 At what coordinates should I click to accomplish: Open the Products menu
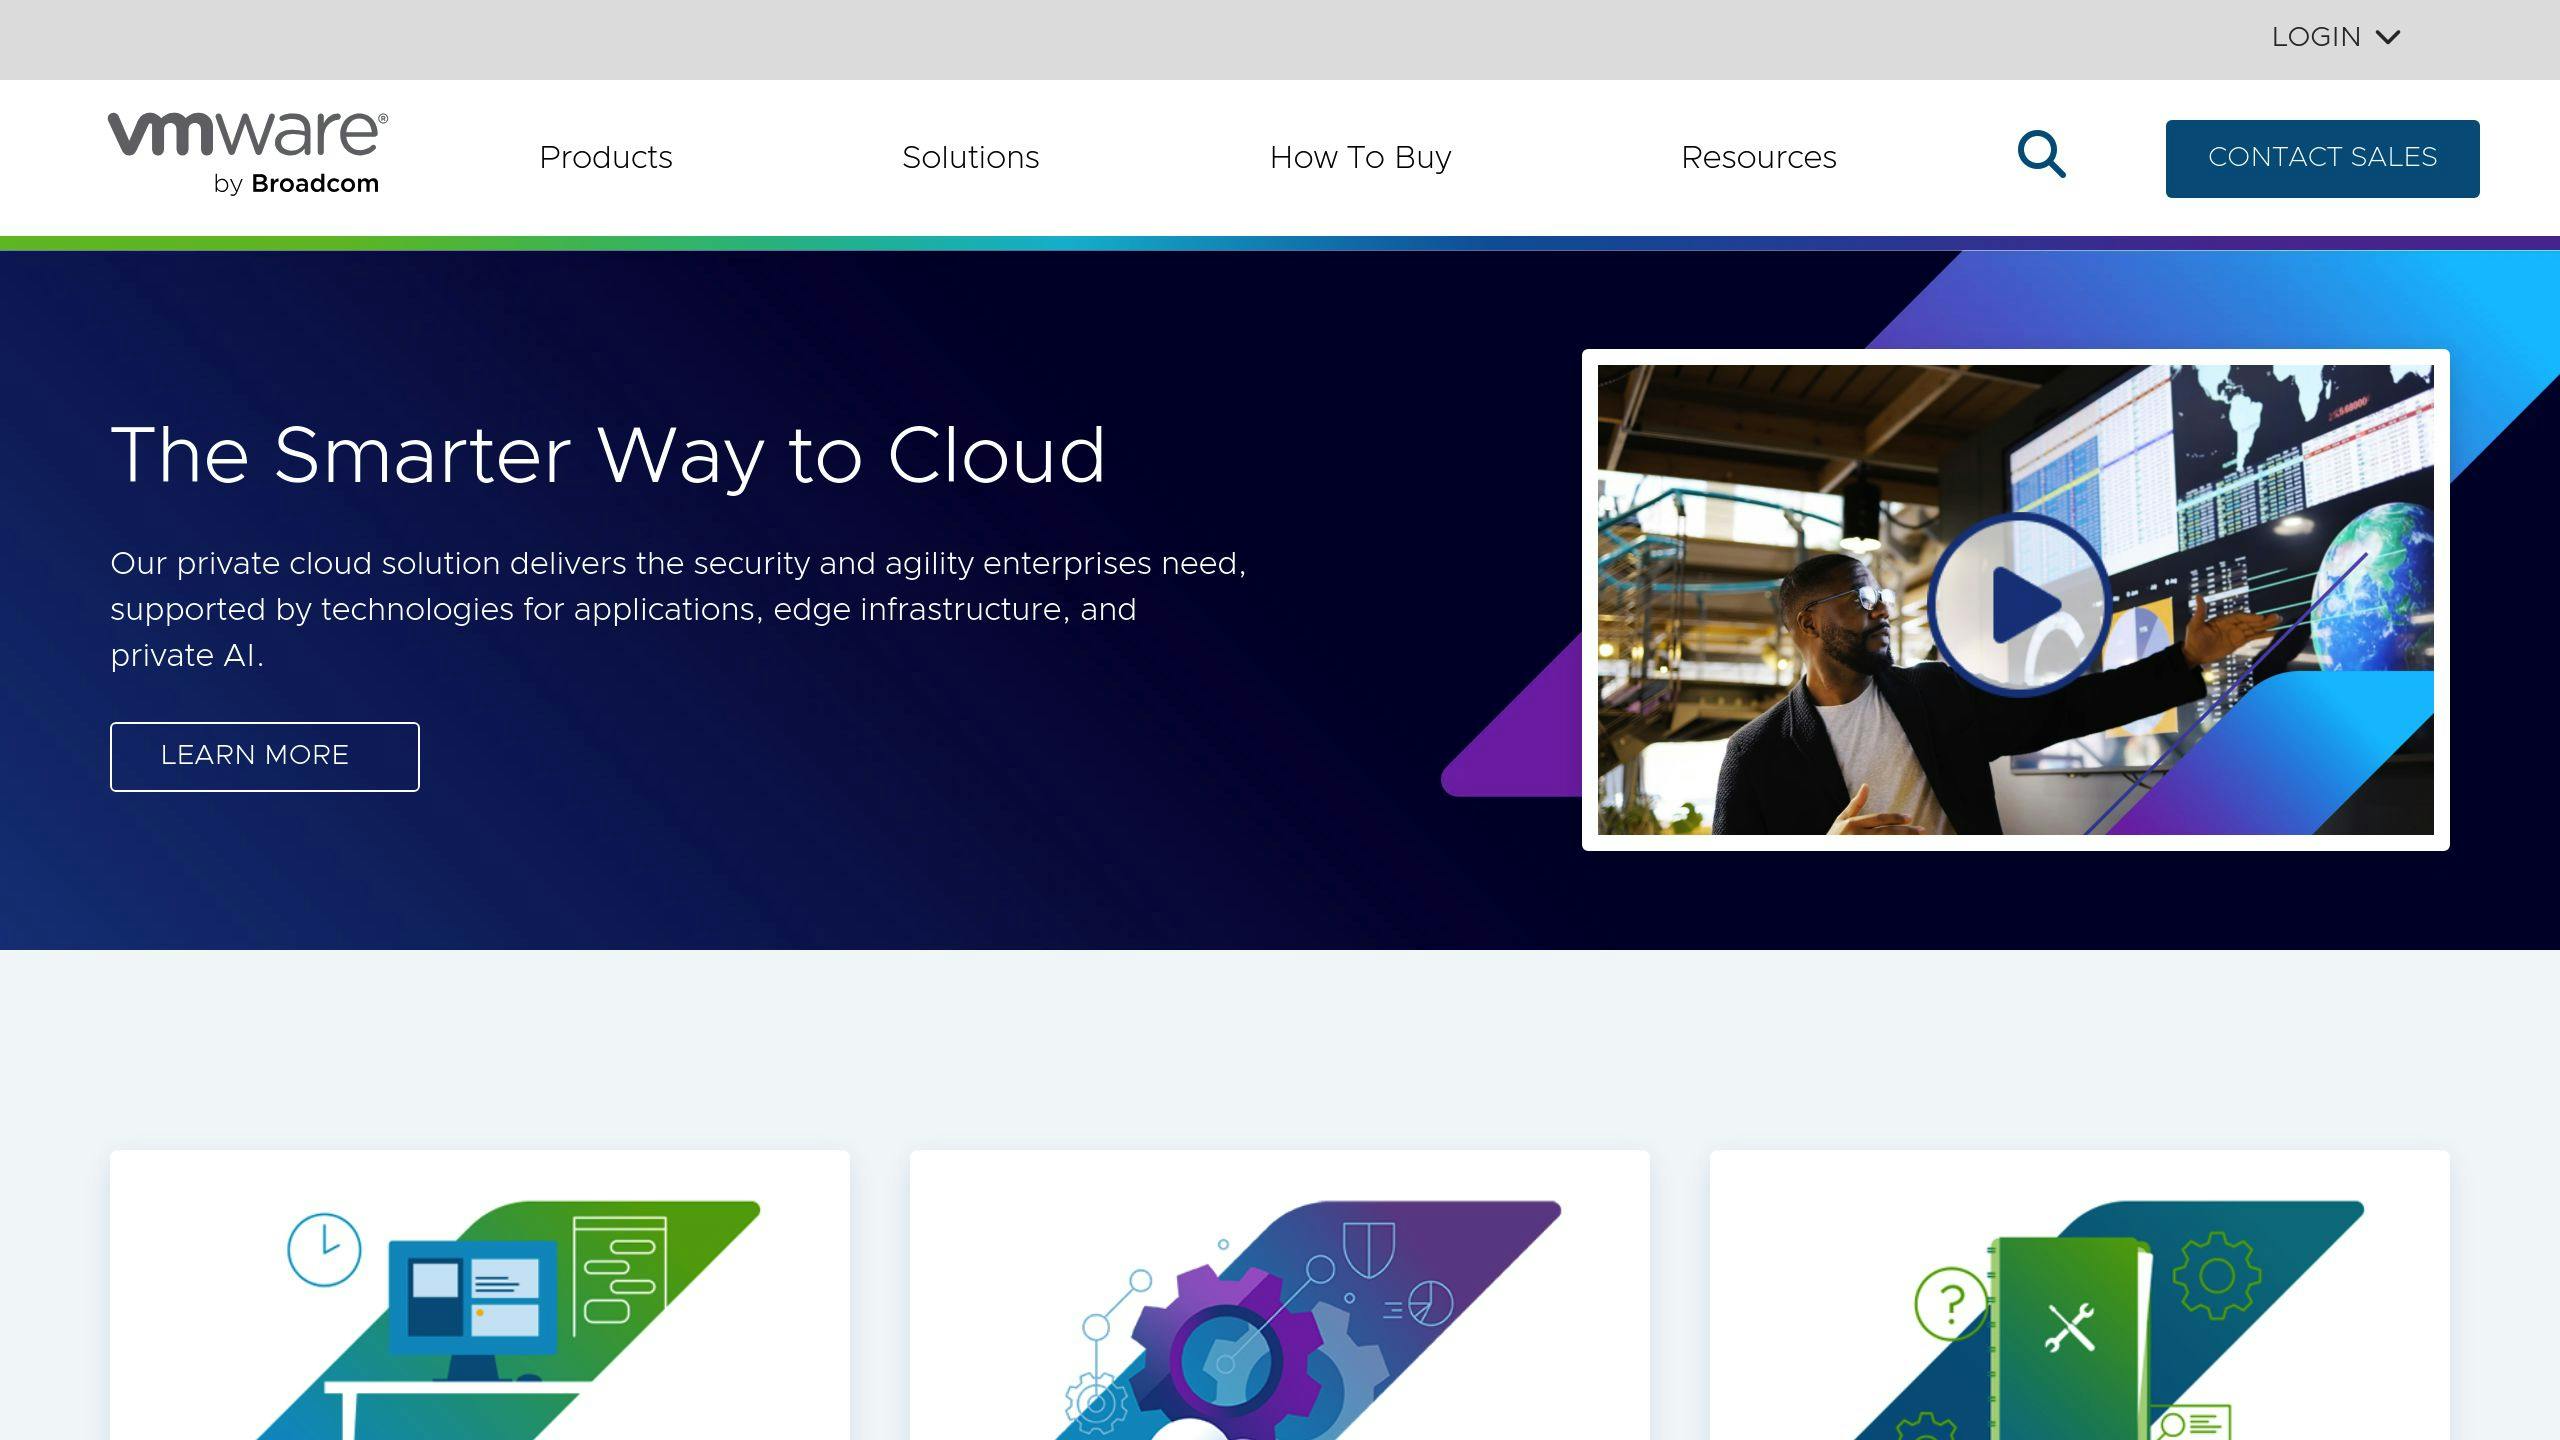(x=606, y=158)
